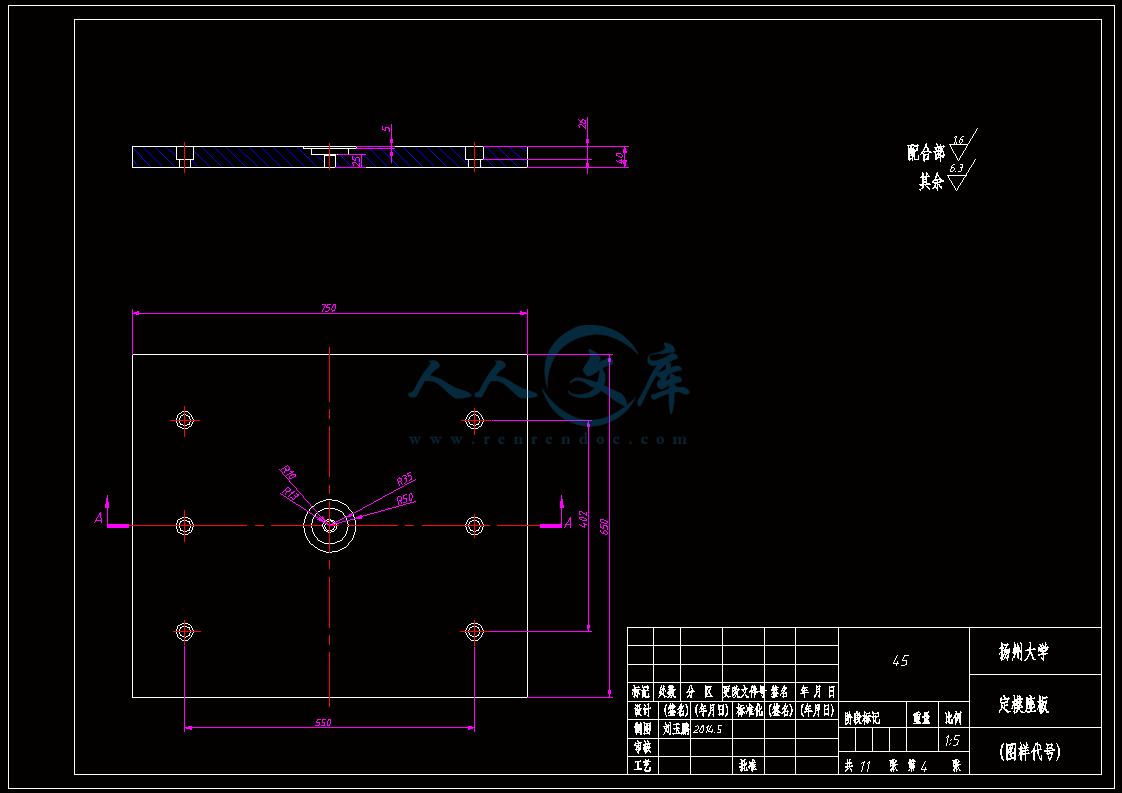
Task: Select the drafter name 刘玉鹏
Action: pos(675,729)
